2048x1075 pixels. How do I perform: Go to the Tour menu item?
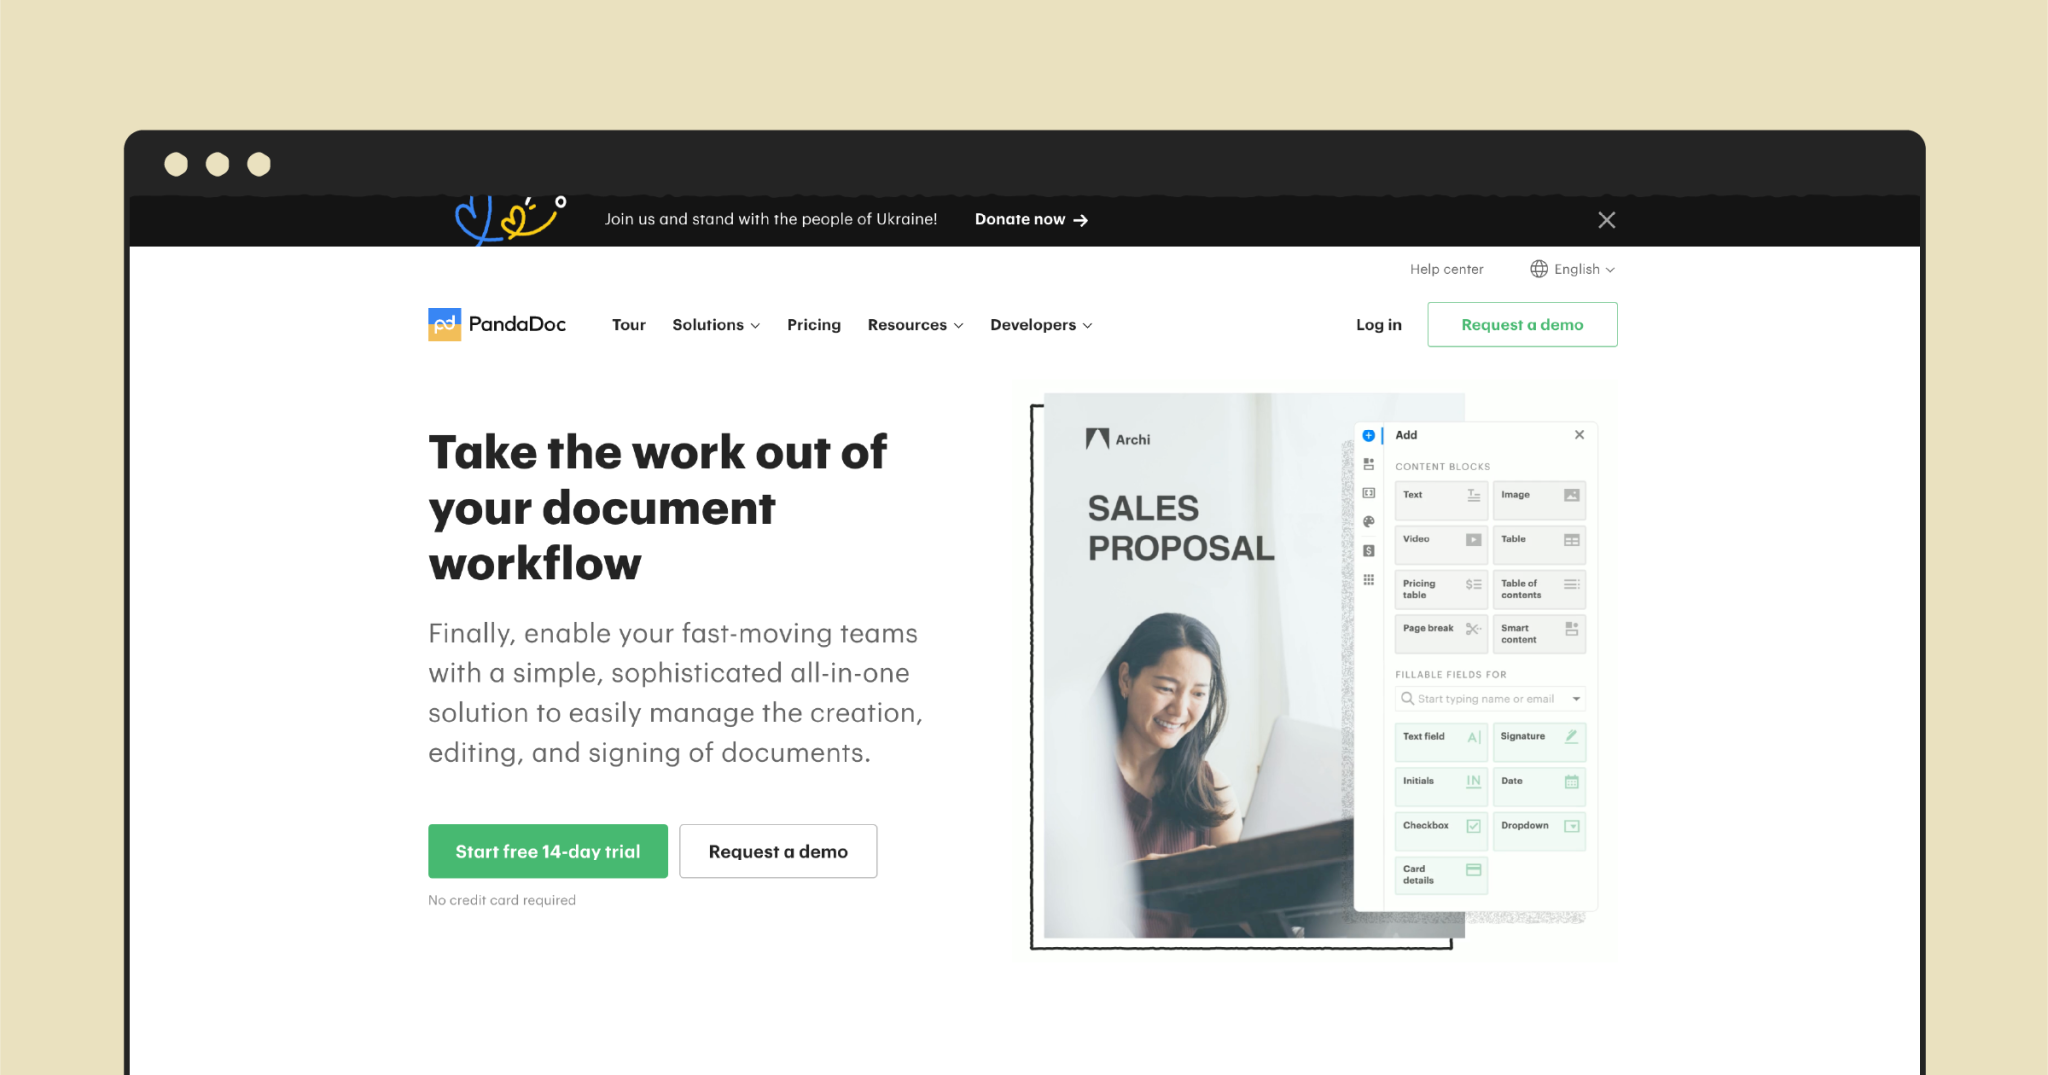click(628, 325)
